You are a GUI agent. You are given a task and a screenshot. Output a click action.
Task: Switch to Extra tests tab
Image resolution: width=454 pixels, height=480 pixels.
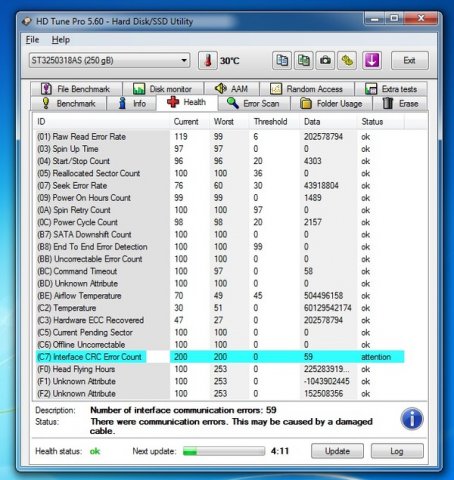pos(391,89)
